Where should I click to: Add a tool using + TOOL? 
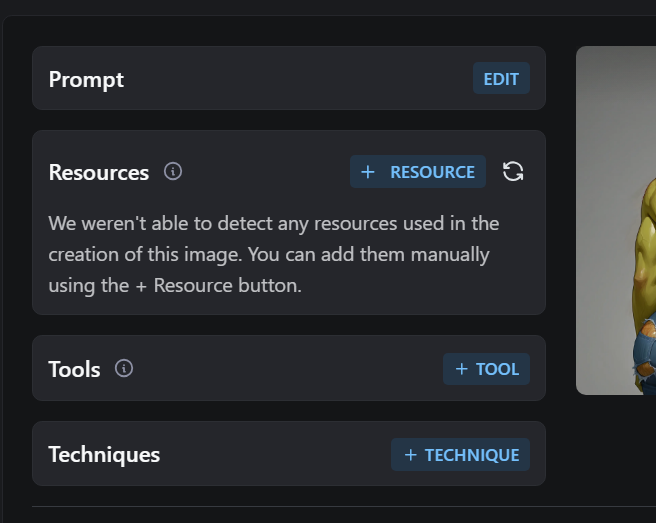click(486, 369)
